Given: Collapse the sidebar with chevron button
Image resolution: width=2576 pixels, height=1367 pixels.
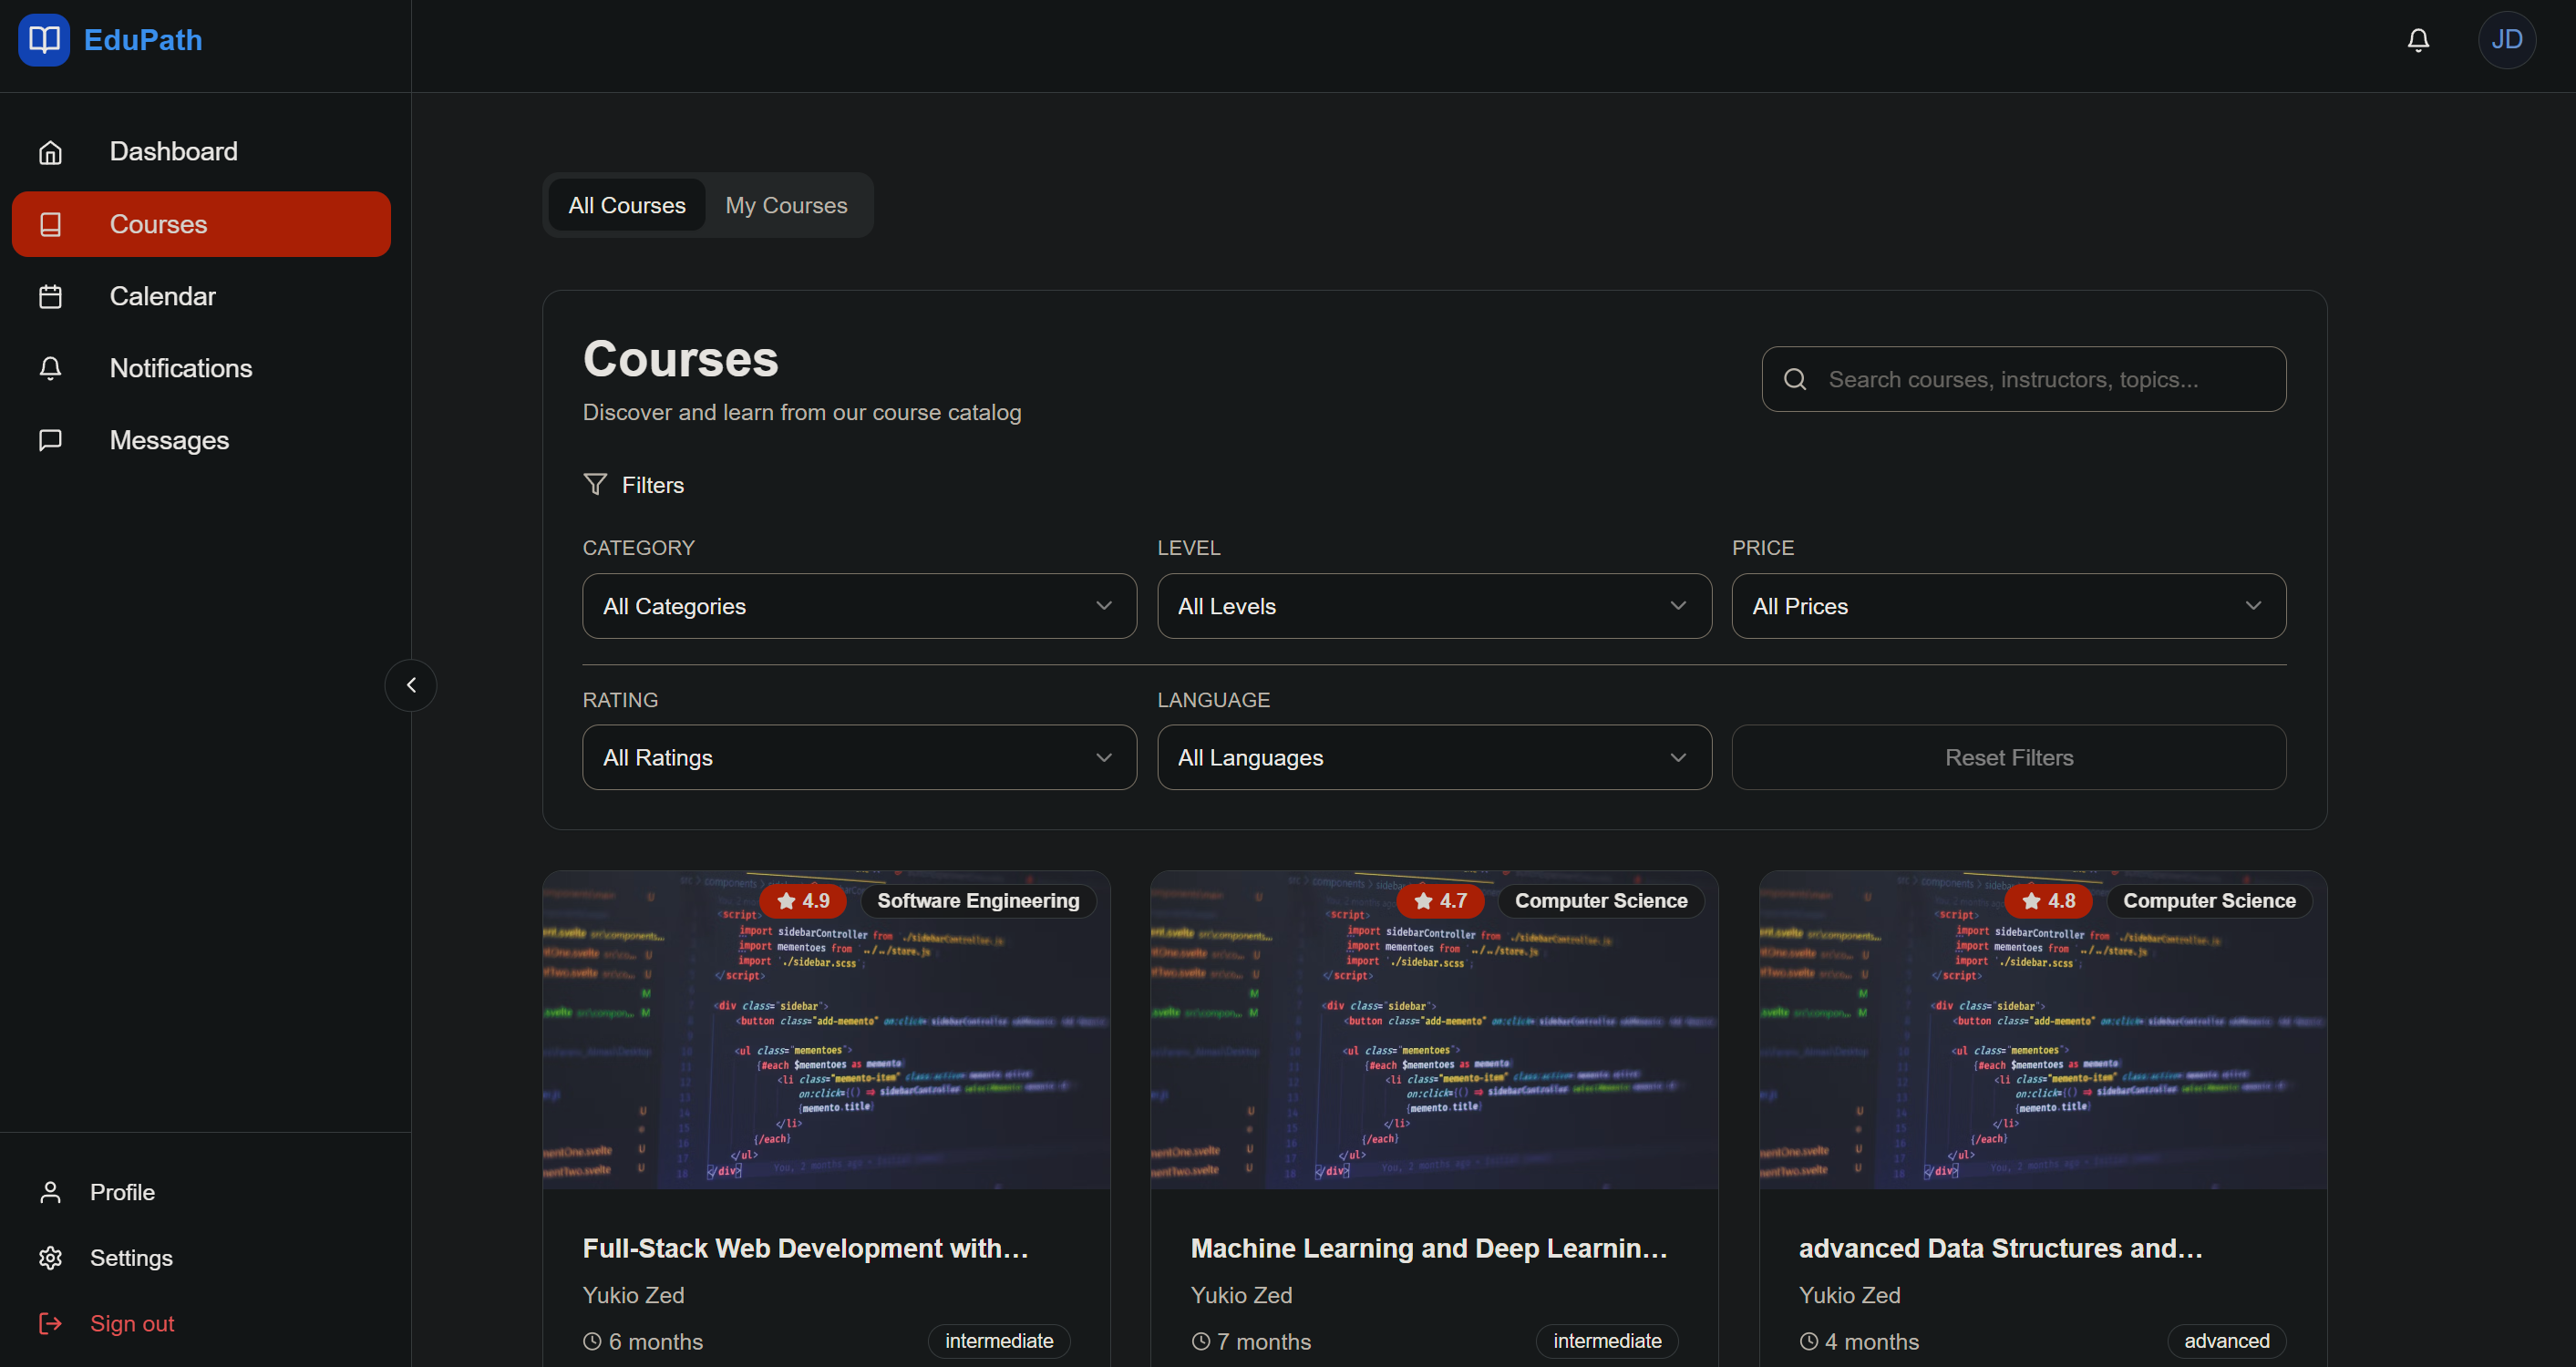Looking at the screenshot, I should [x=411, y=685].
